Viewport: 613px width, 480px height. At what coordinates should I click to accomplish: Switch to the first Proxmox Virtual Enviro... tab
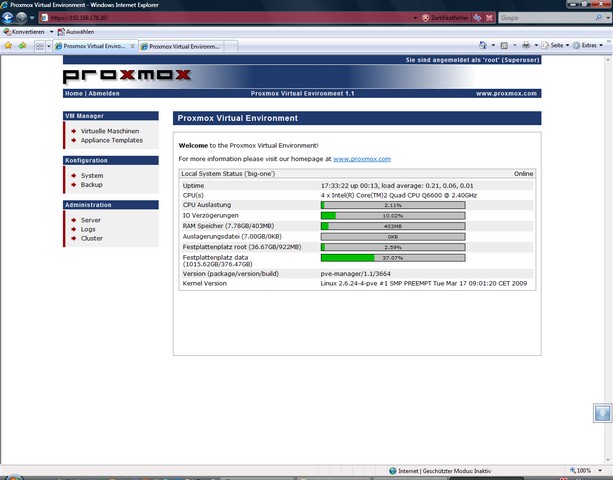pyautogui.click(x=91, y=46)
